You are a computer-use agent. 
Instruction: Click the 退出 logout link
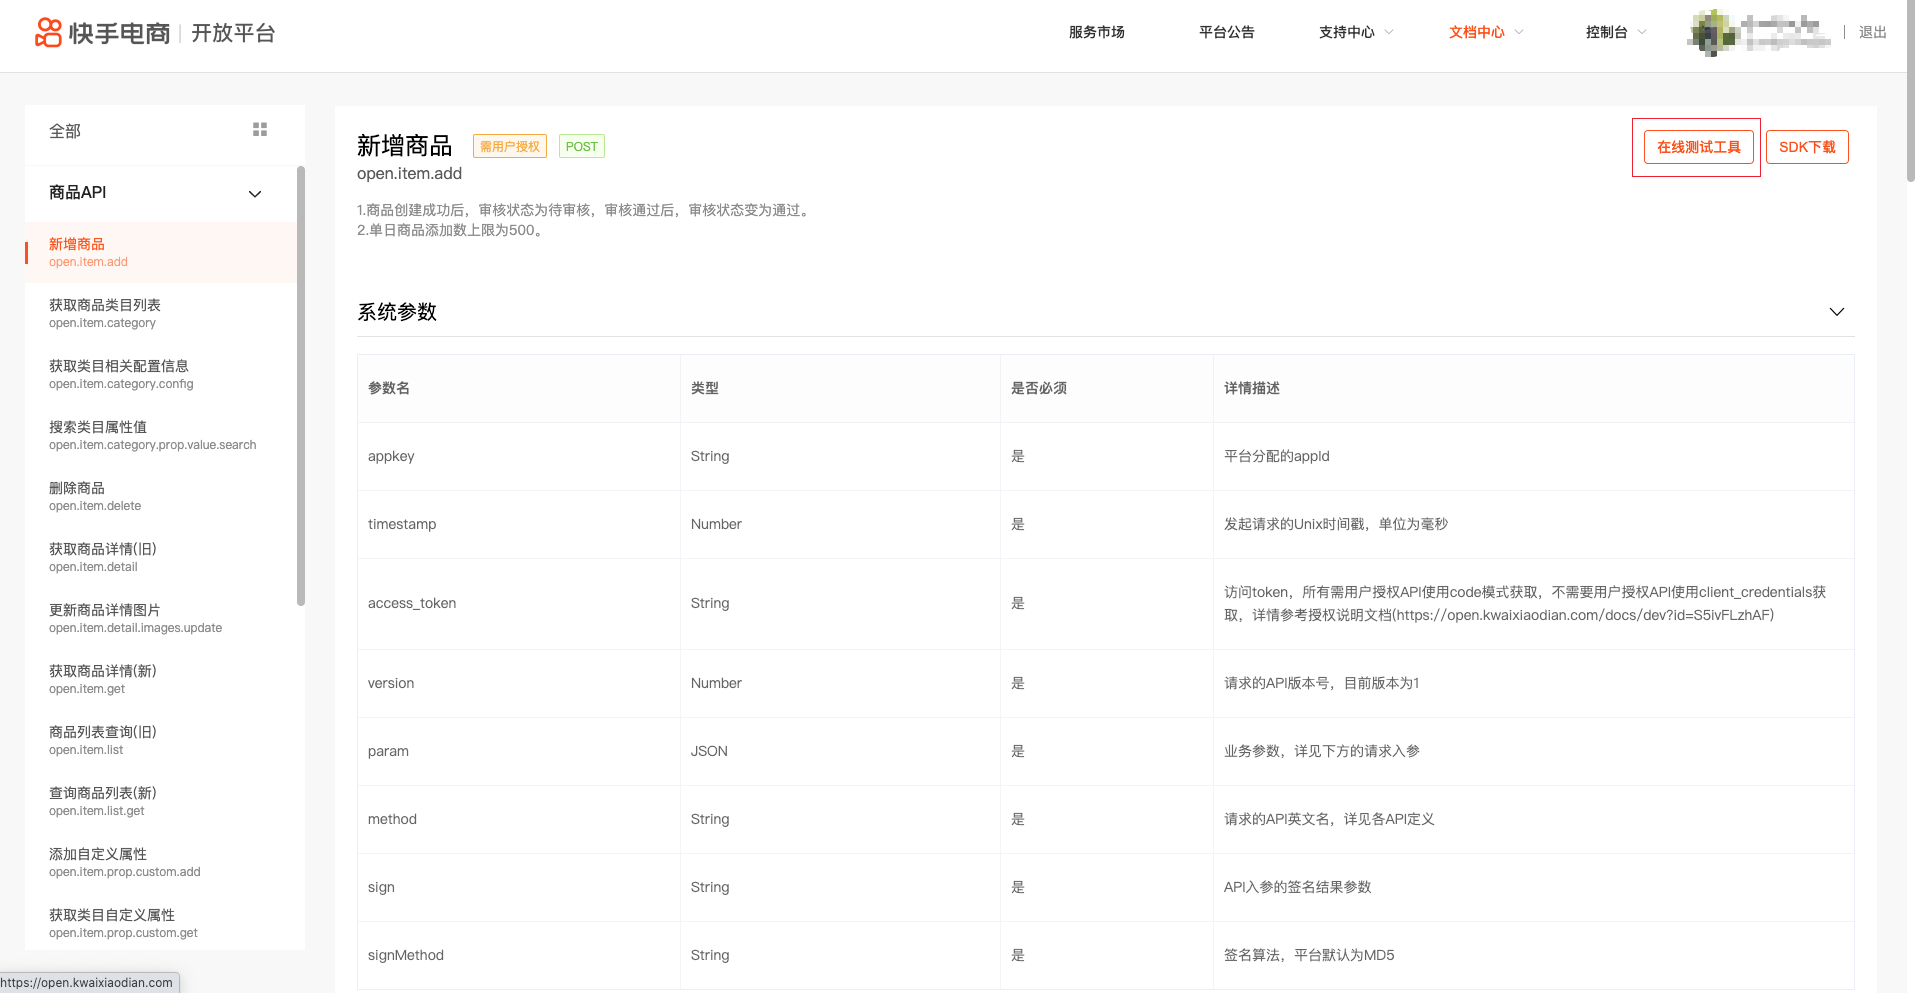1873,32
